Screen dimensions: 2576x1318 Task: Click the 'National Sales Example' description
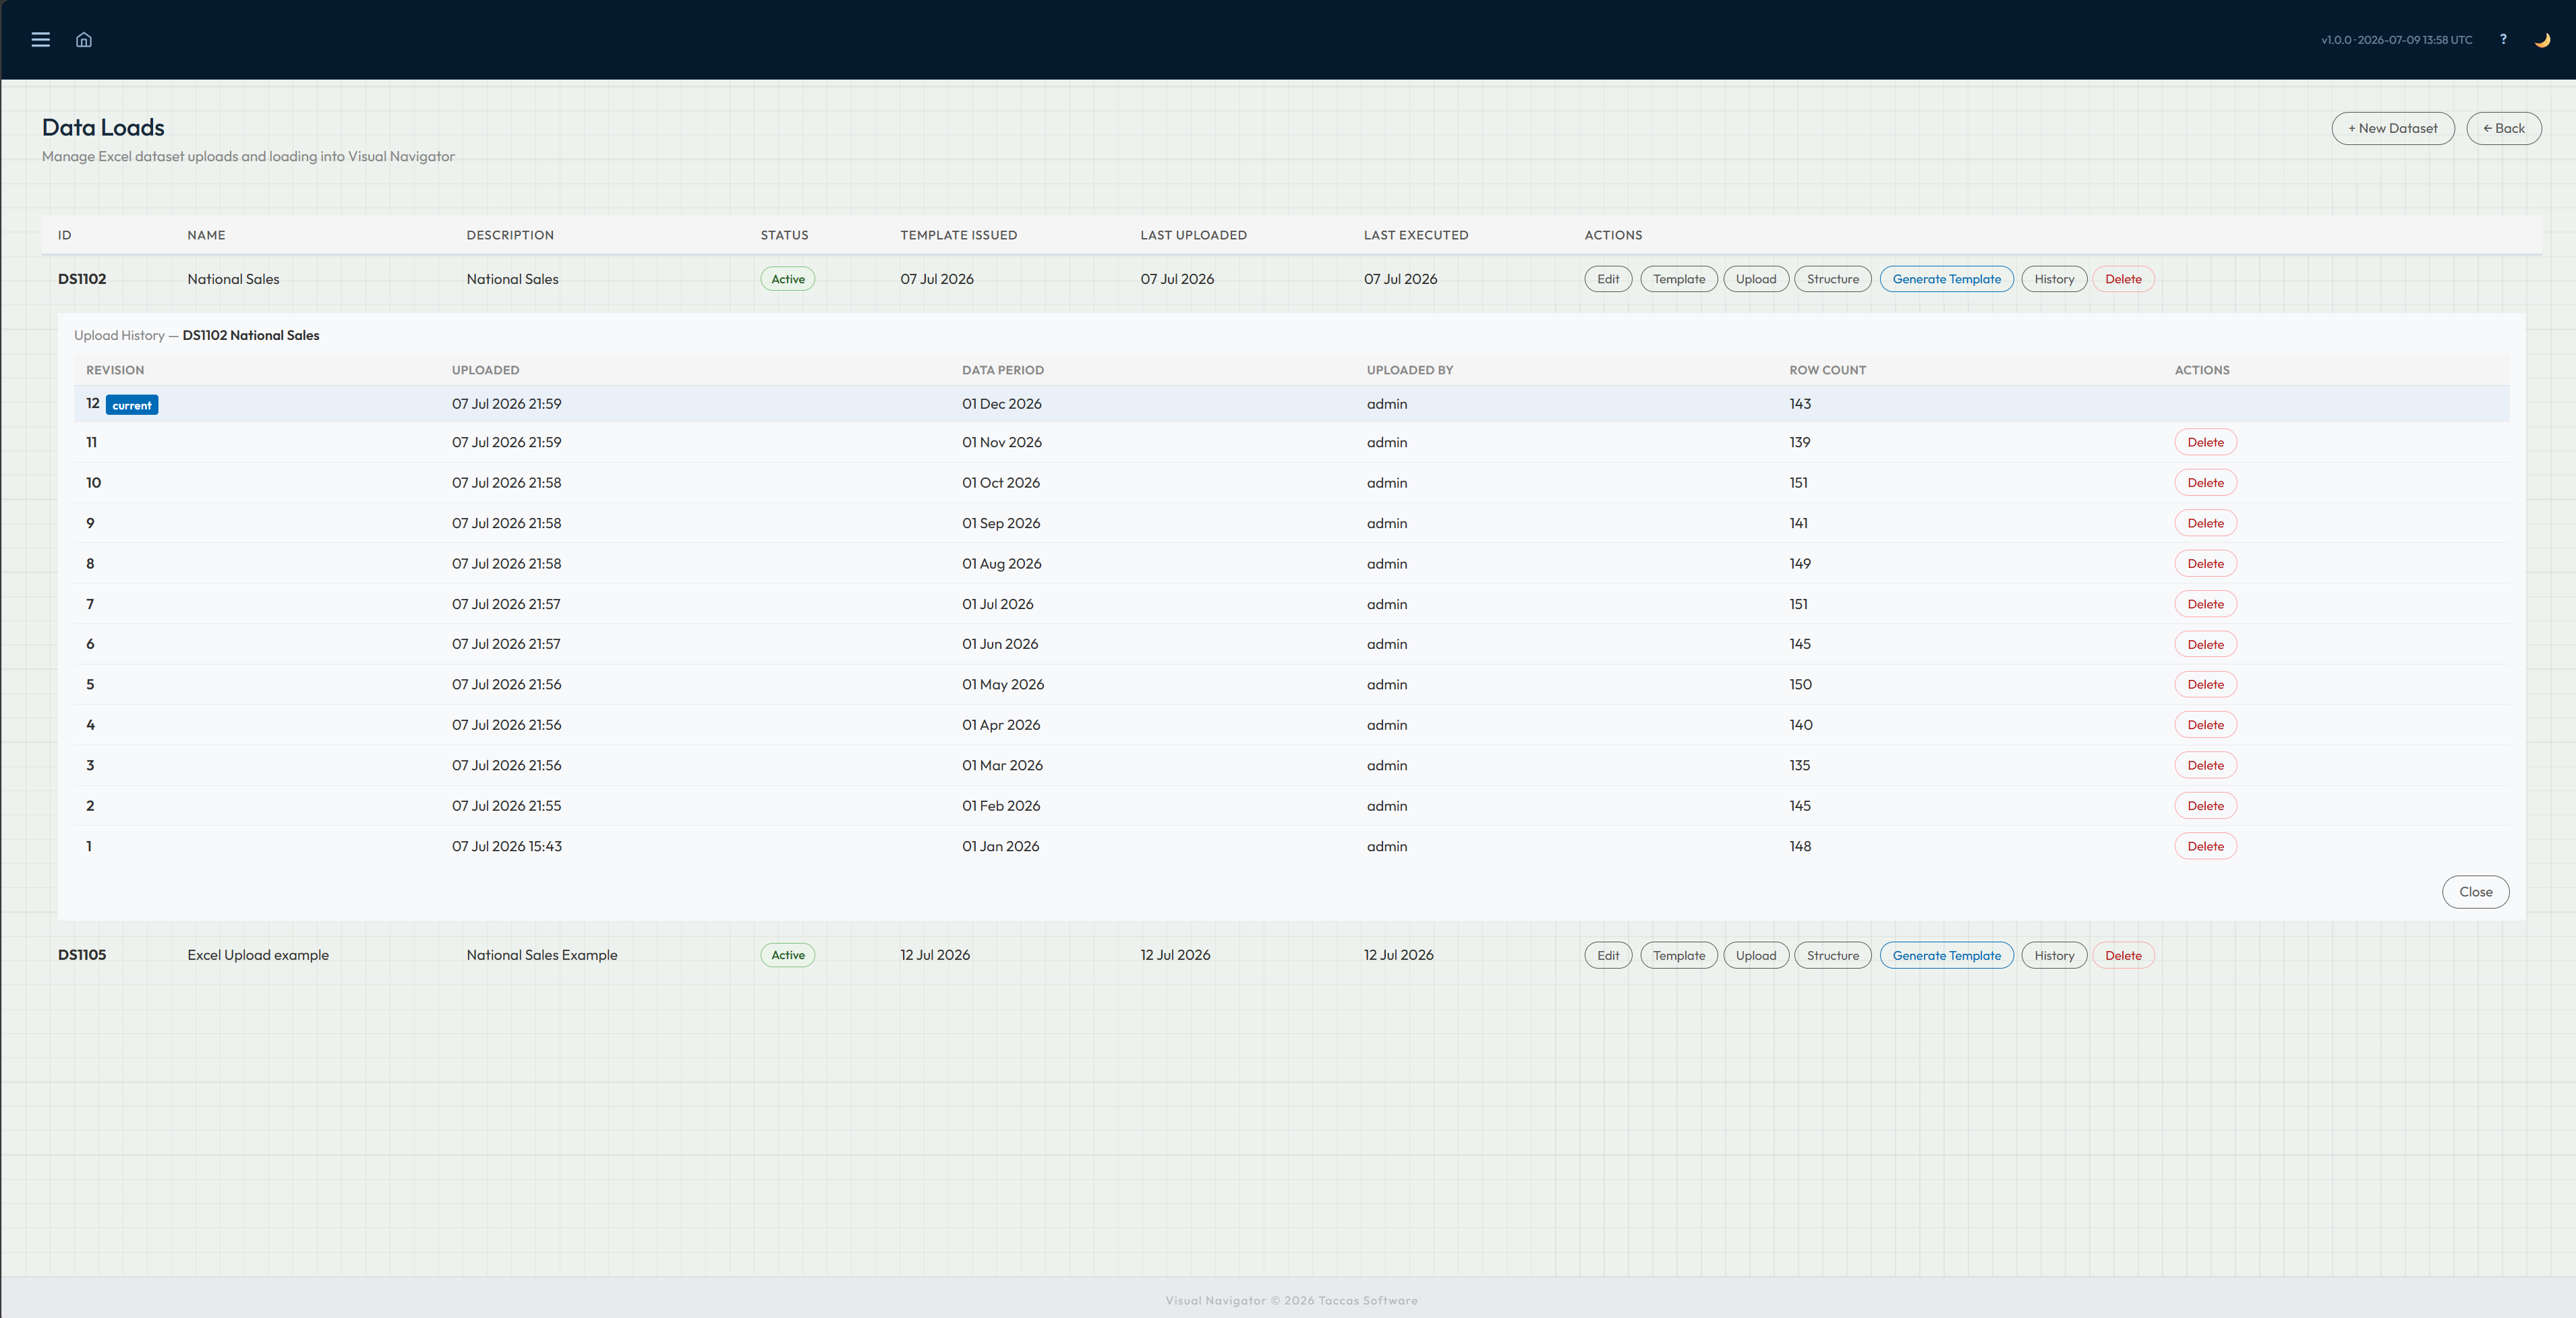coord(542,955)
